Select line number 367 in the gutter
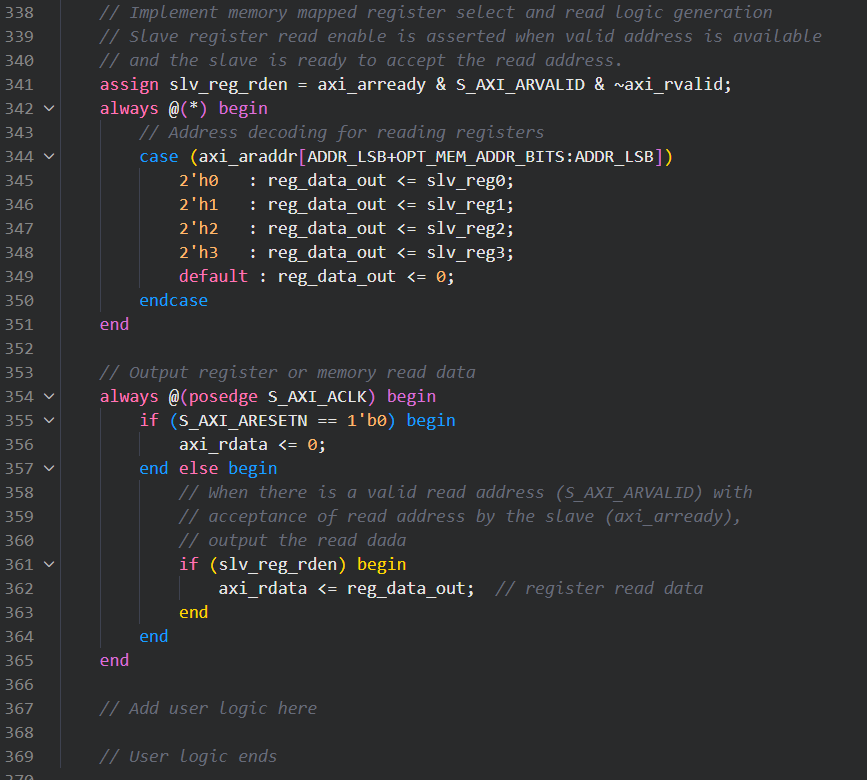Viewport: 867px width, 780px height. click(x=19, y=708)
